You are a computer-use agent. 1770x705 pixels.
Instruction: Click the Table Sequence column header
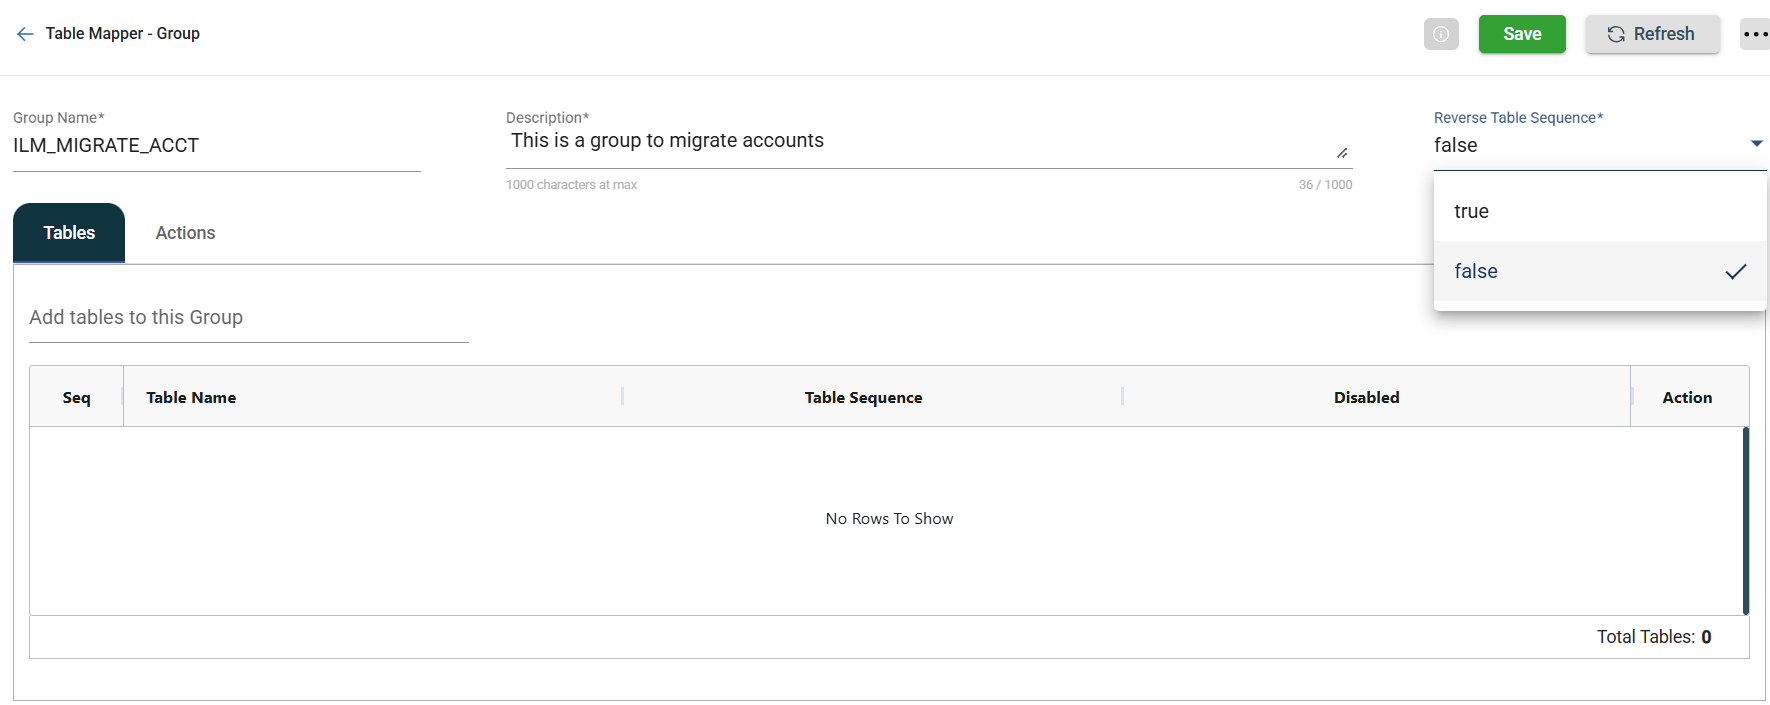tap(863, 397)
